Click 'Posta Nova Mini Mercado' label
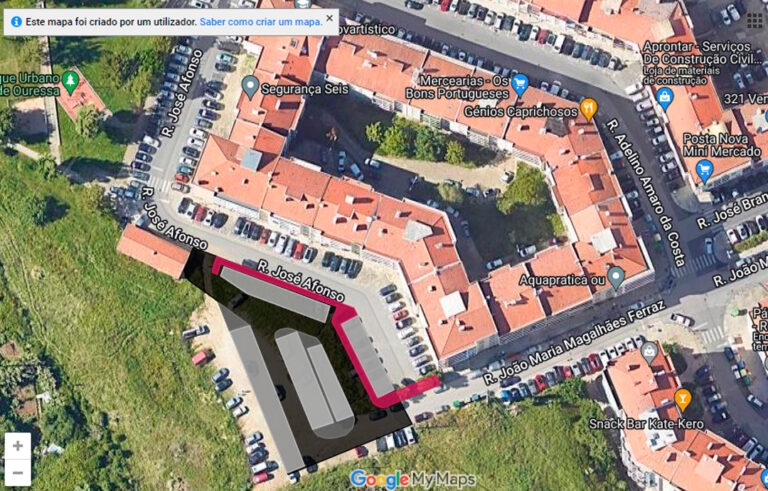This screenshot has height=491, width=768. pyautogui.click(x=722, y=145)
